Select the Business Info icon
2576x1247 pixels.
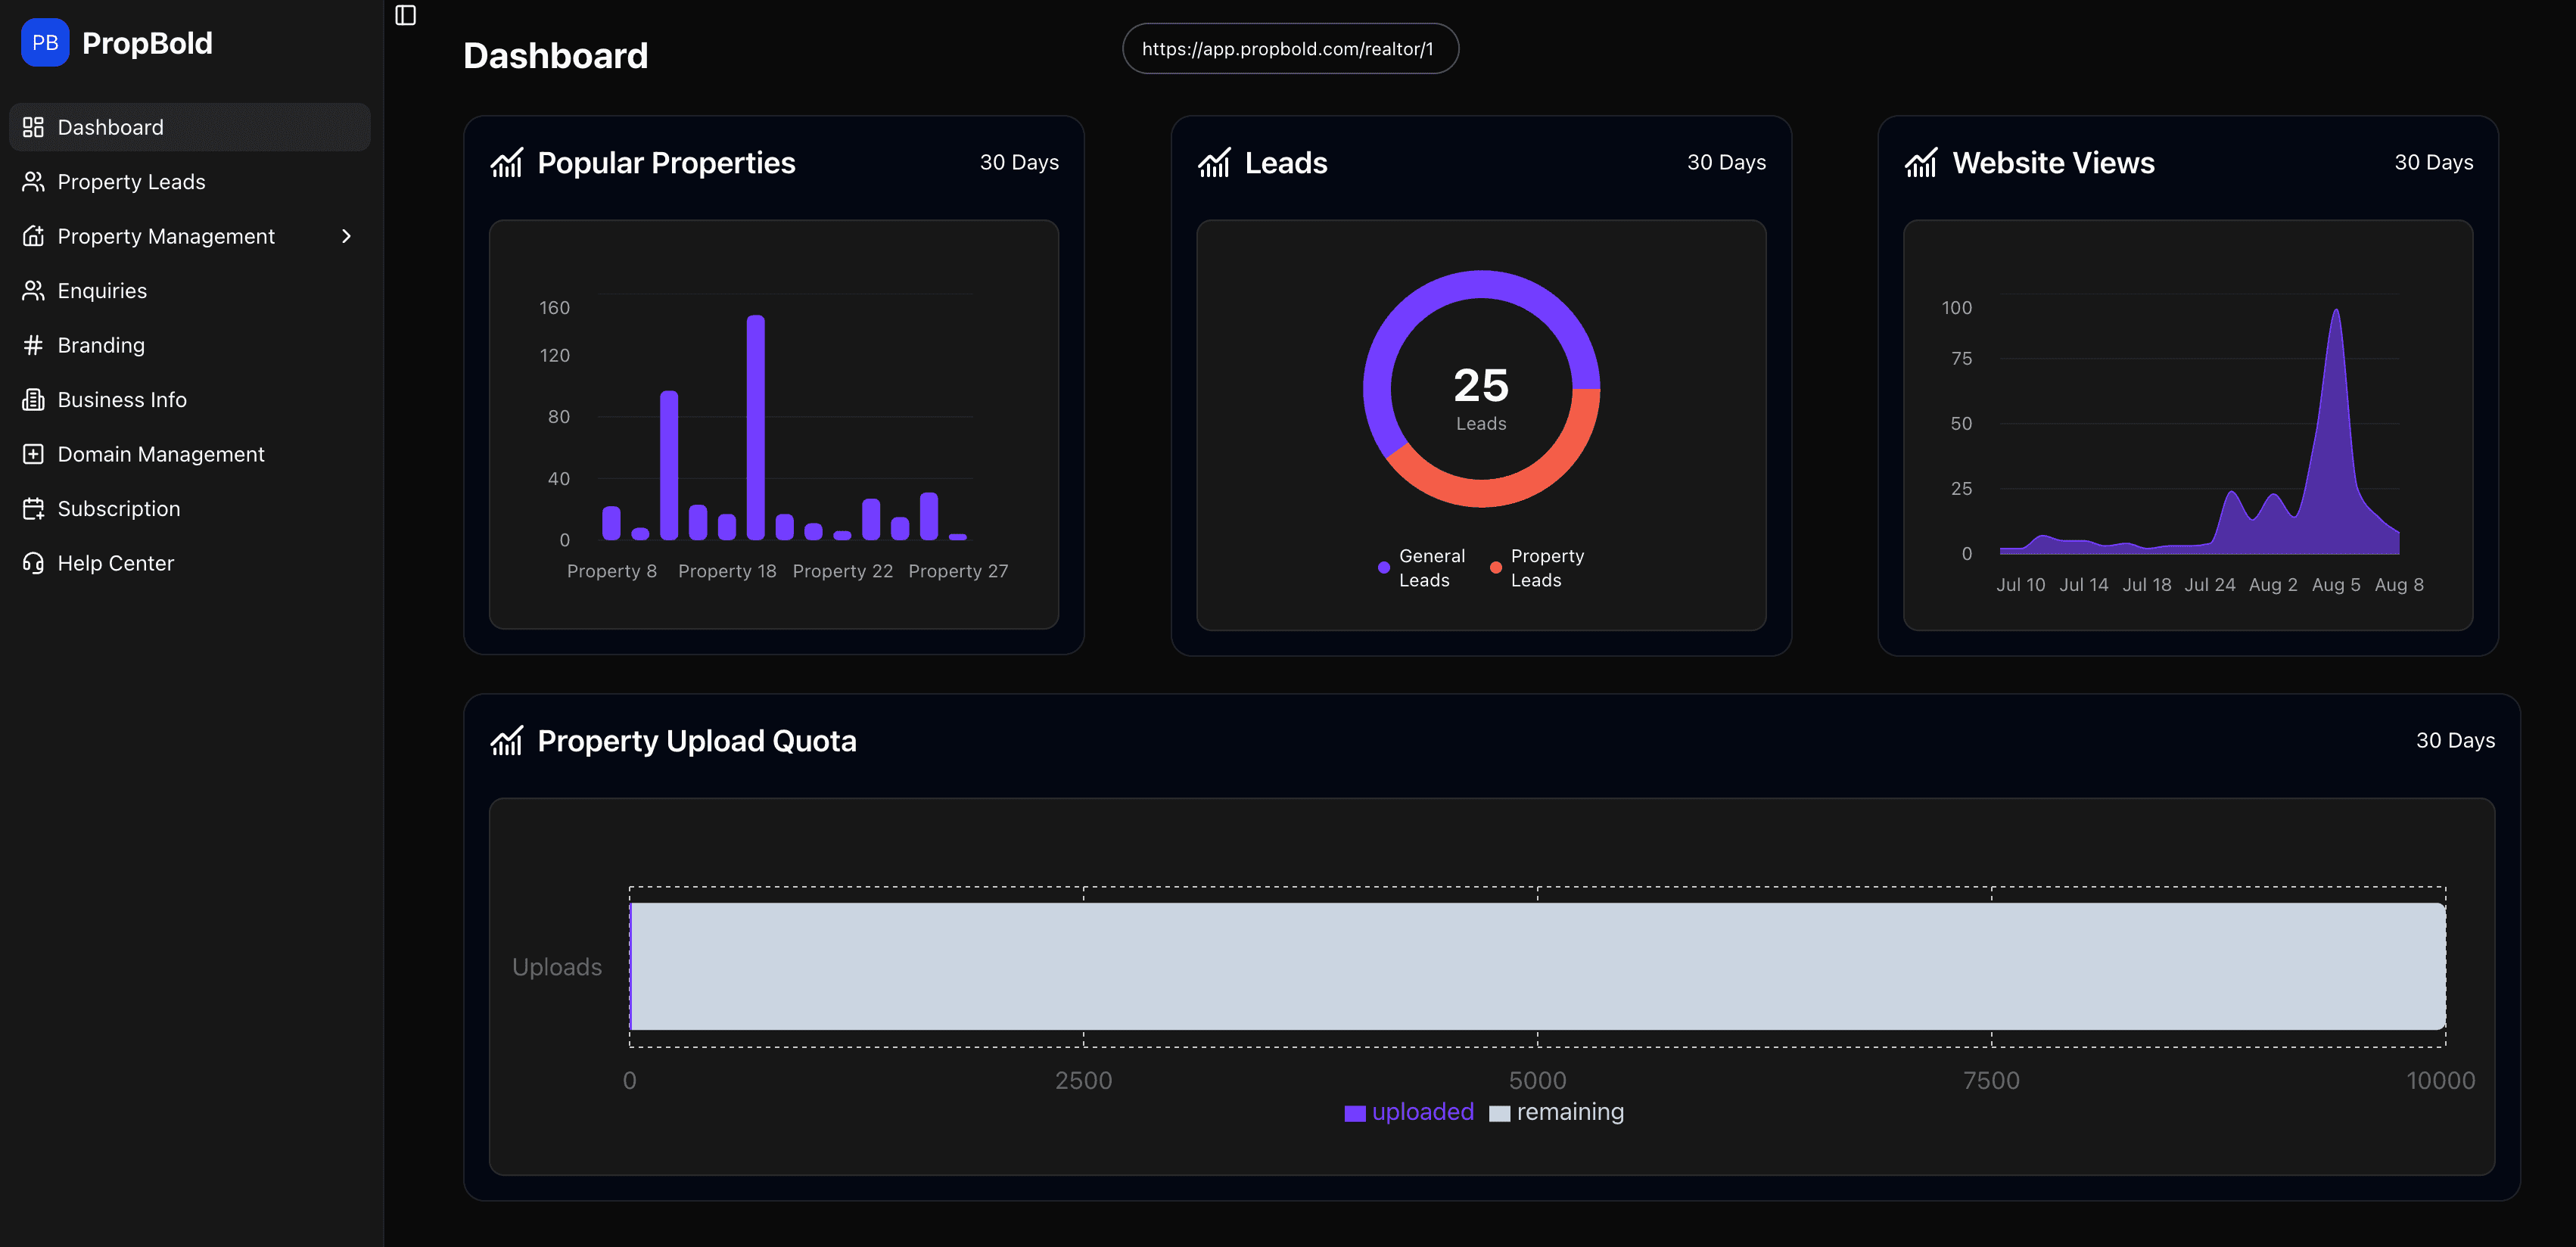(33, 399)
